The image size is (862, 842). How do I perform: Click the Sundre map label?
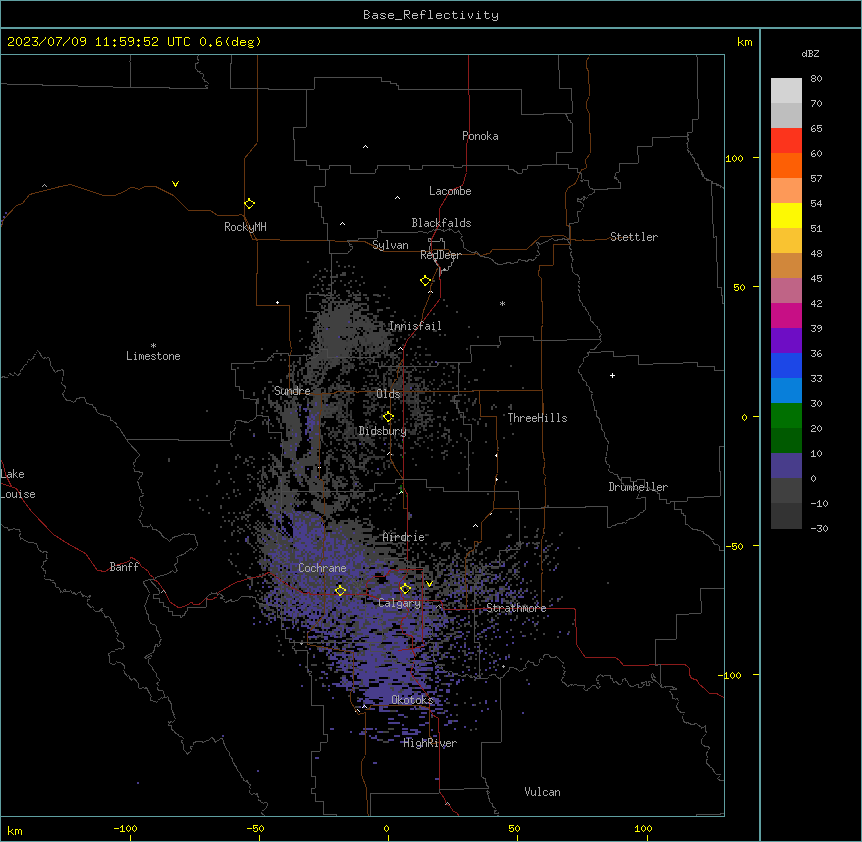tap(292, 391)
